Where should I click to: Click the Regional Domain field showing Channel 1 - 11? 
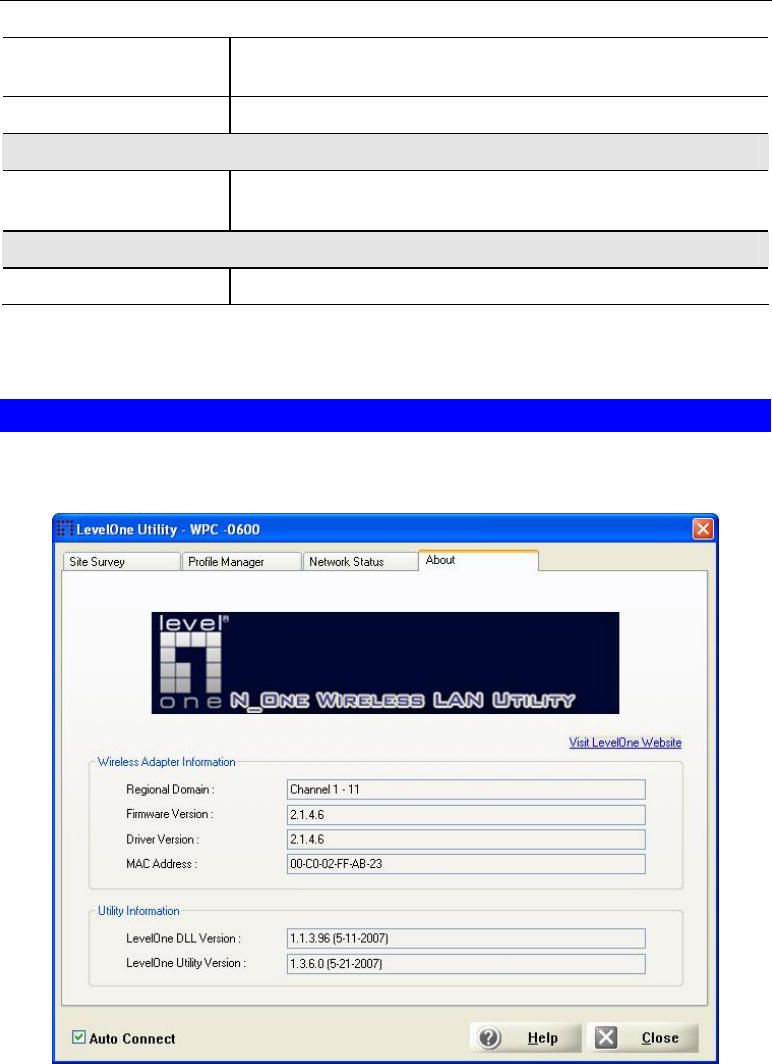pyautogui.click(x=466, y=789)
